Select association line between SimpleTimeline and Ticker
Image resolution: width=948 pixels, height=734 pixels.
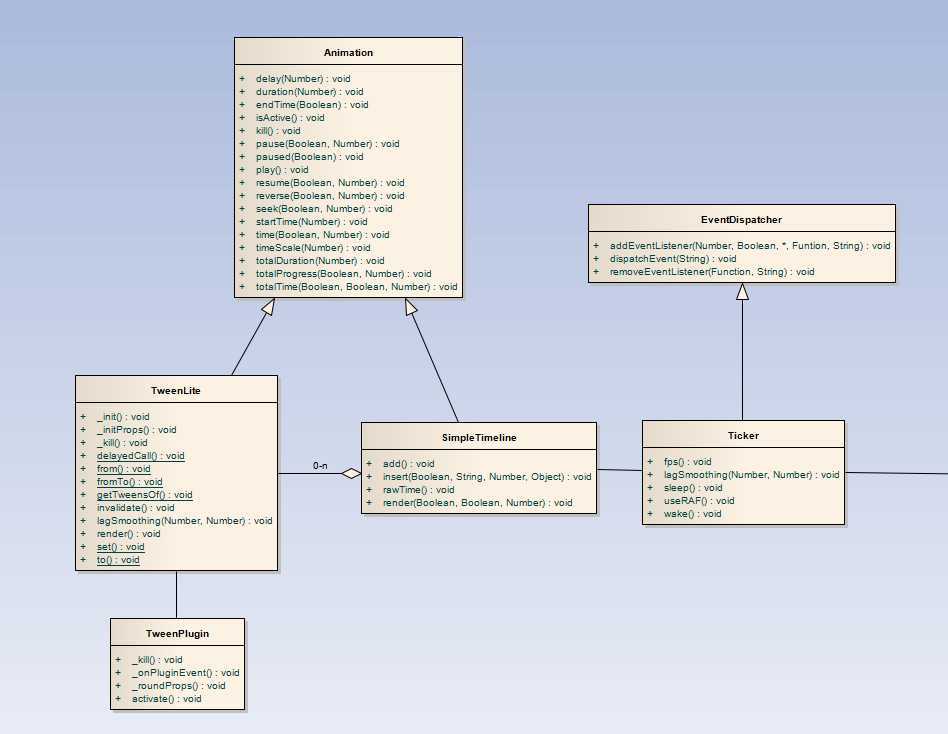coord(620,470)
